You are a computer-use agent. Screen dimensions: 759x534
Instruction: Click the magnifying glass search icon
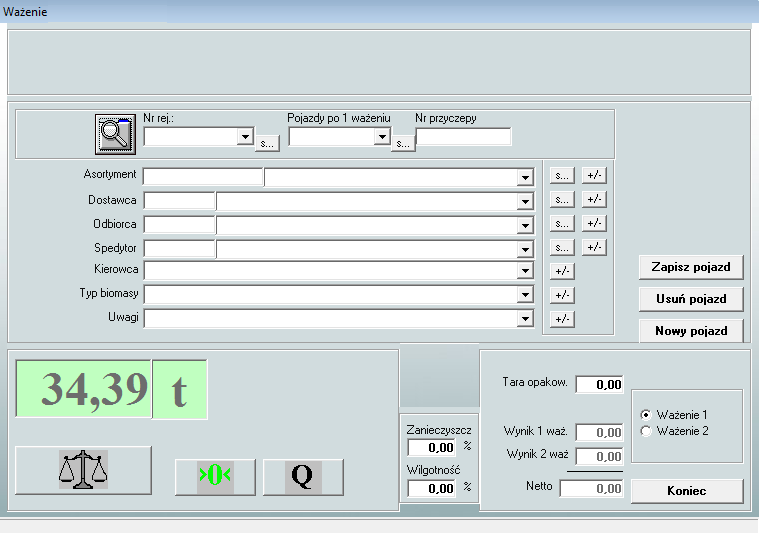point(115,134)
